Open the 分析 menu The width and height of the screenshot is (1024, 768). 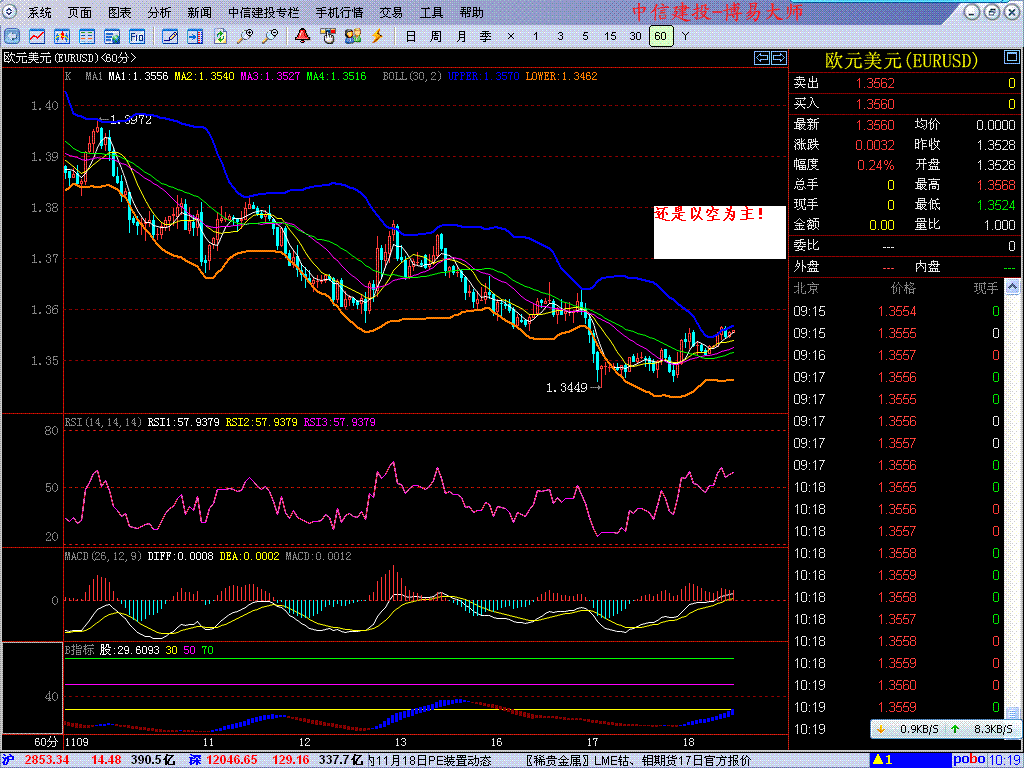159,13
